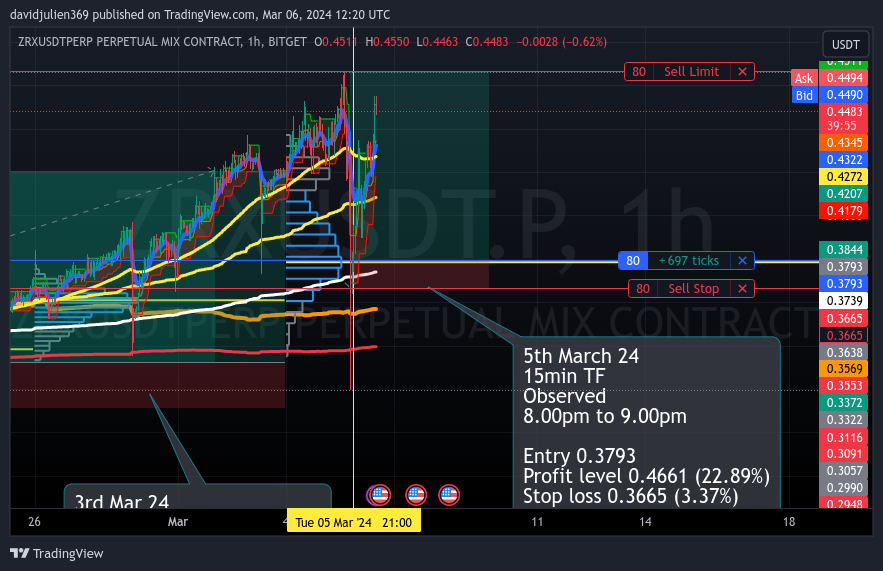883x571 pixels.
Task: Click the date label 26 on time axis
Action: coord(34,521)
